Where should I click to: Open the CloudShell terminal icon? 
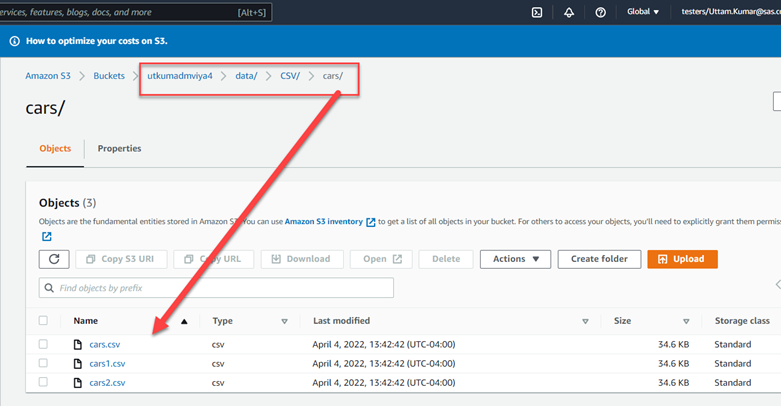[x=537, y=12]
